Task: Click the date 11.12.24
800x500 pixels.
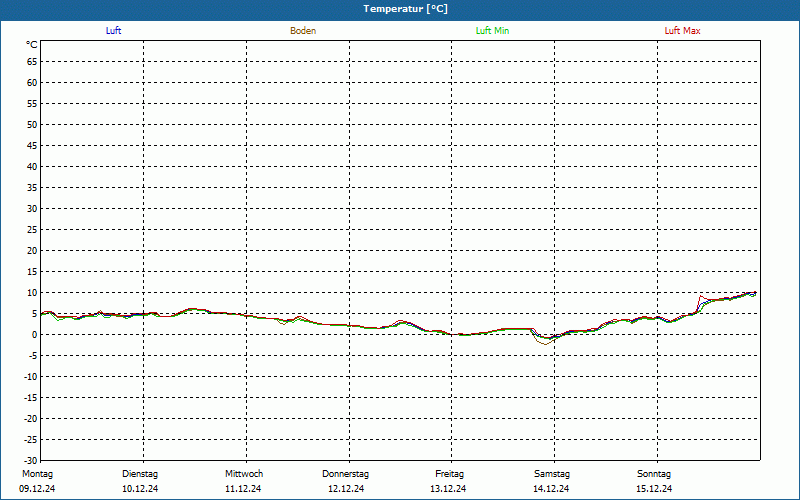Action: click(x=243, y=489)
